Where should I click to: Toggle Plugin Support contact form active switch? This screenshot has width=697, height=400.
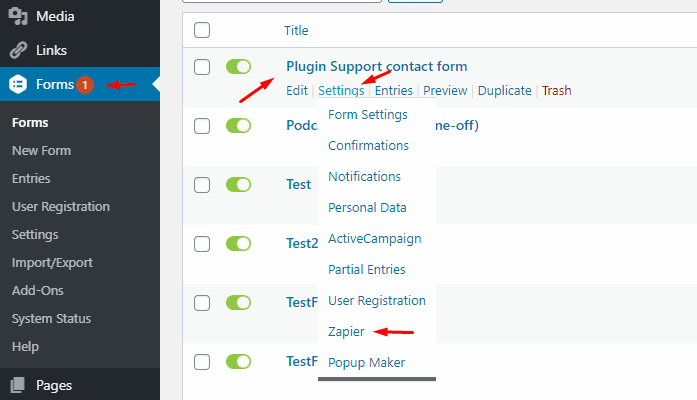click(x=238, y=67)
